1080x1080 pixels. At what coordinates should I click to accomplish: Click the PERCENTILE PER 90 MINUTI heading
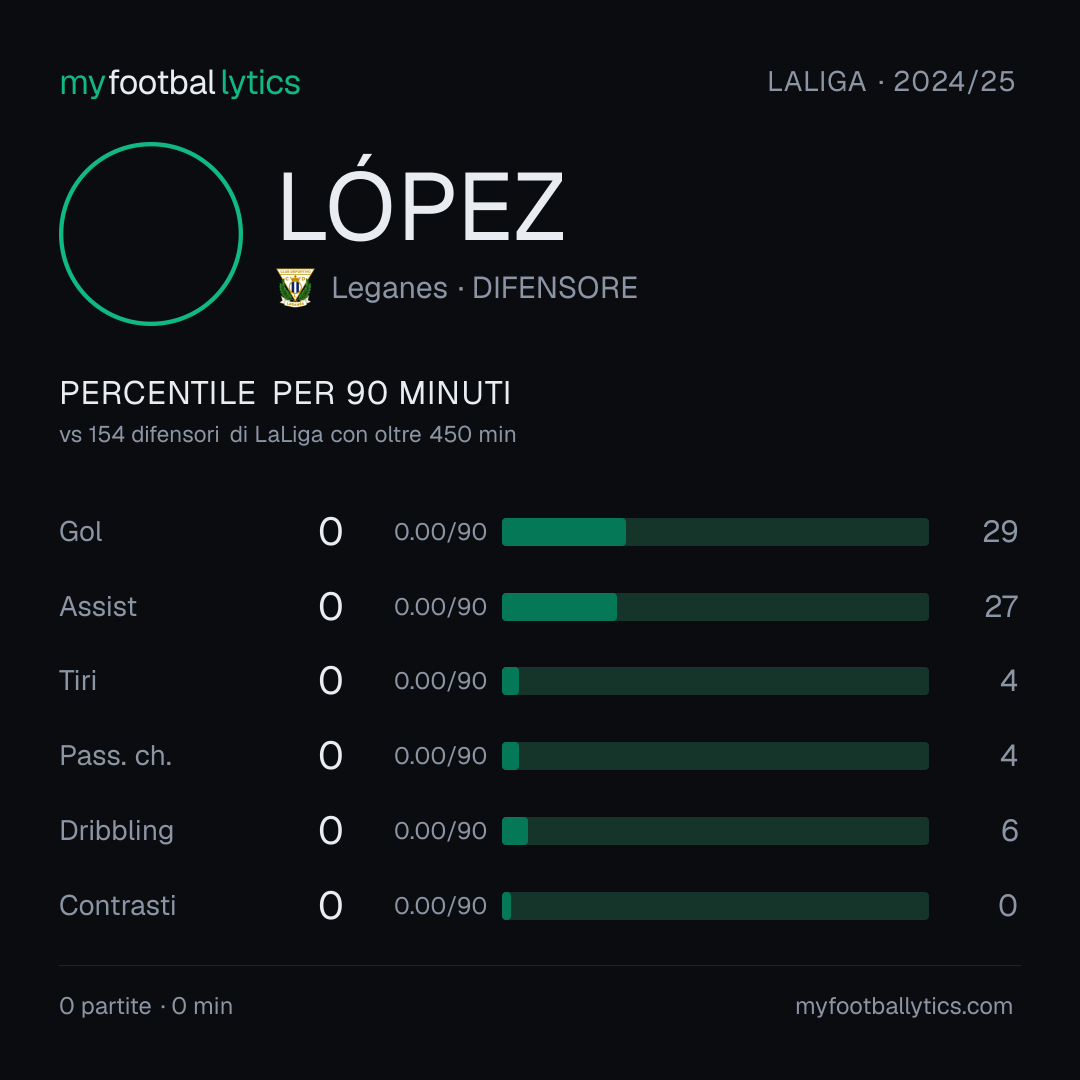tap(285, 393)
